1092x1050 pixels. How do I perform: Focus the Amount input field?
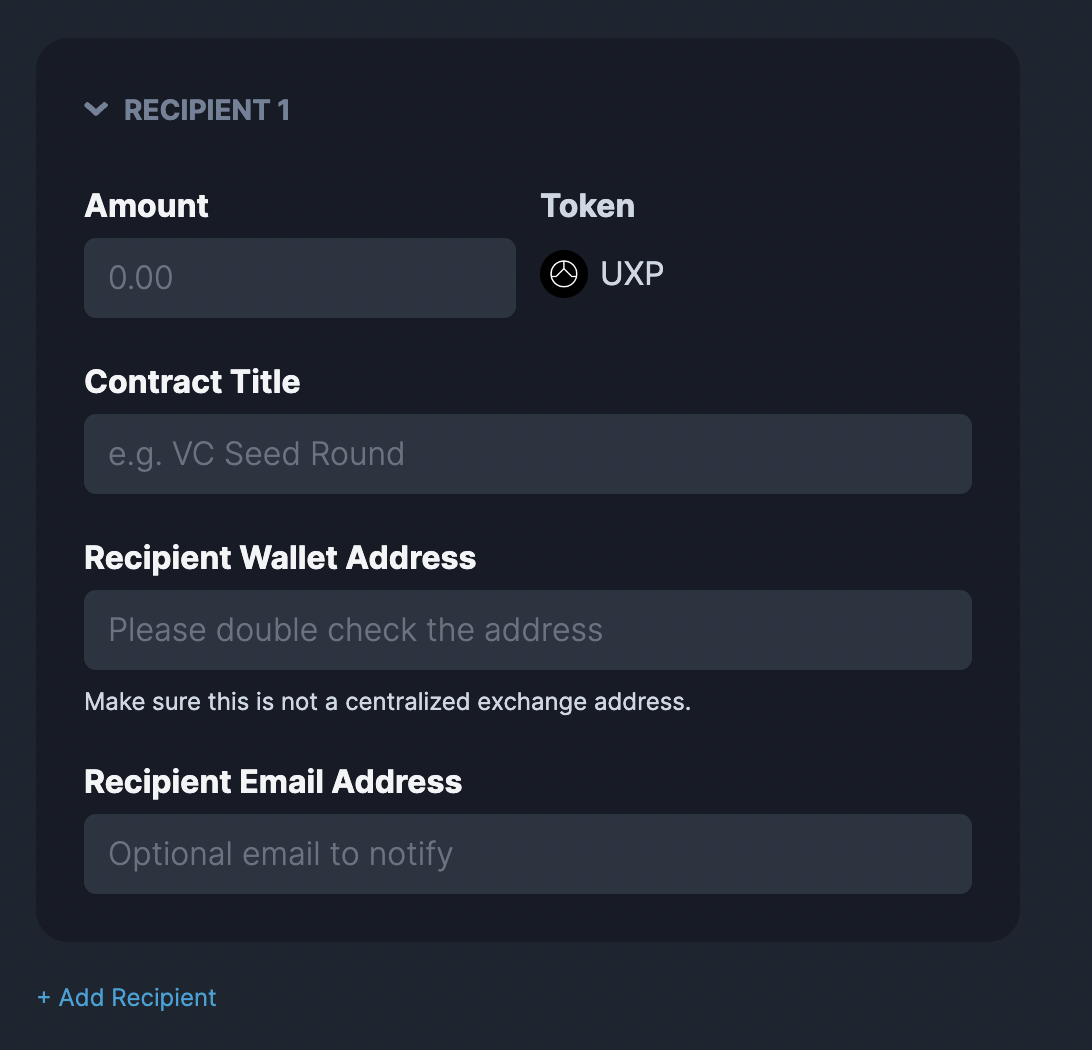pos(299,278)
